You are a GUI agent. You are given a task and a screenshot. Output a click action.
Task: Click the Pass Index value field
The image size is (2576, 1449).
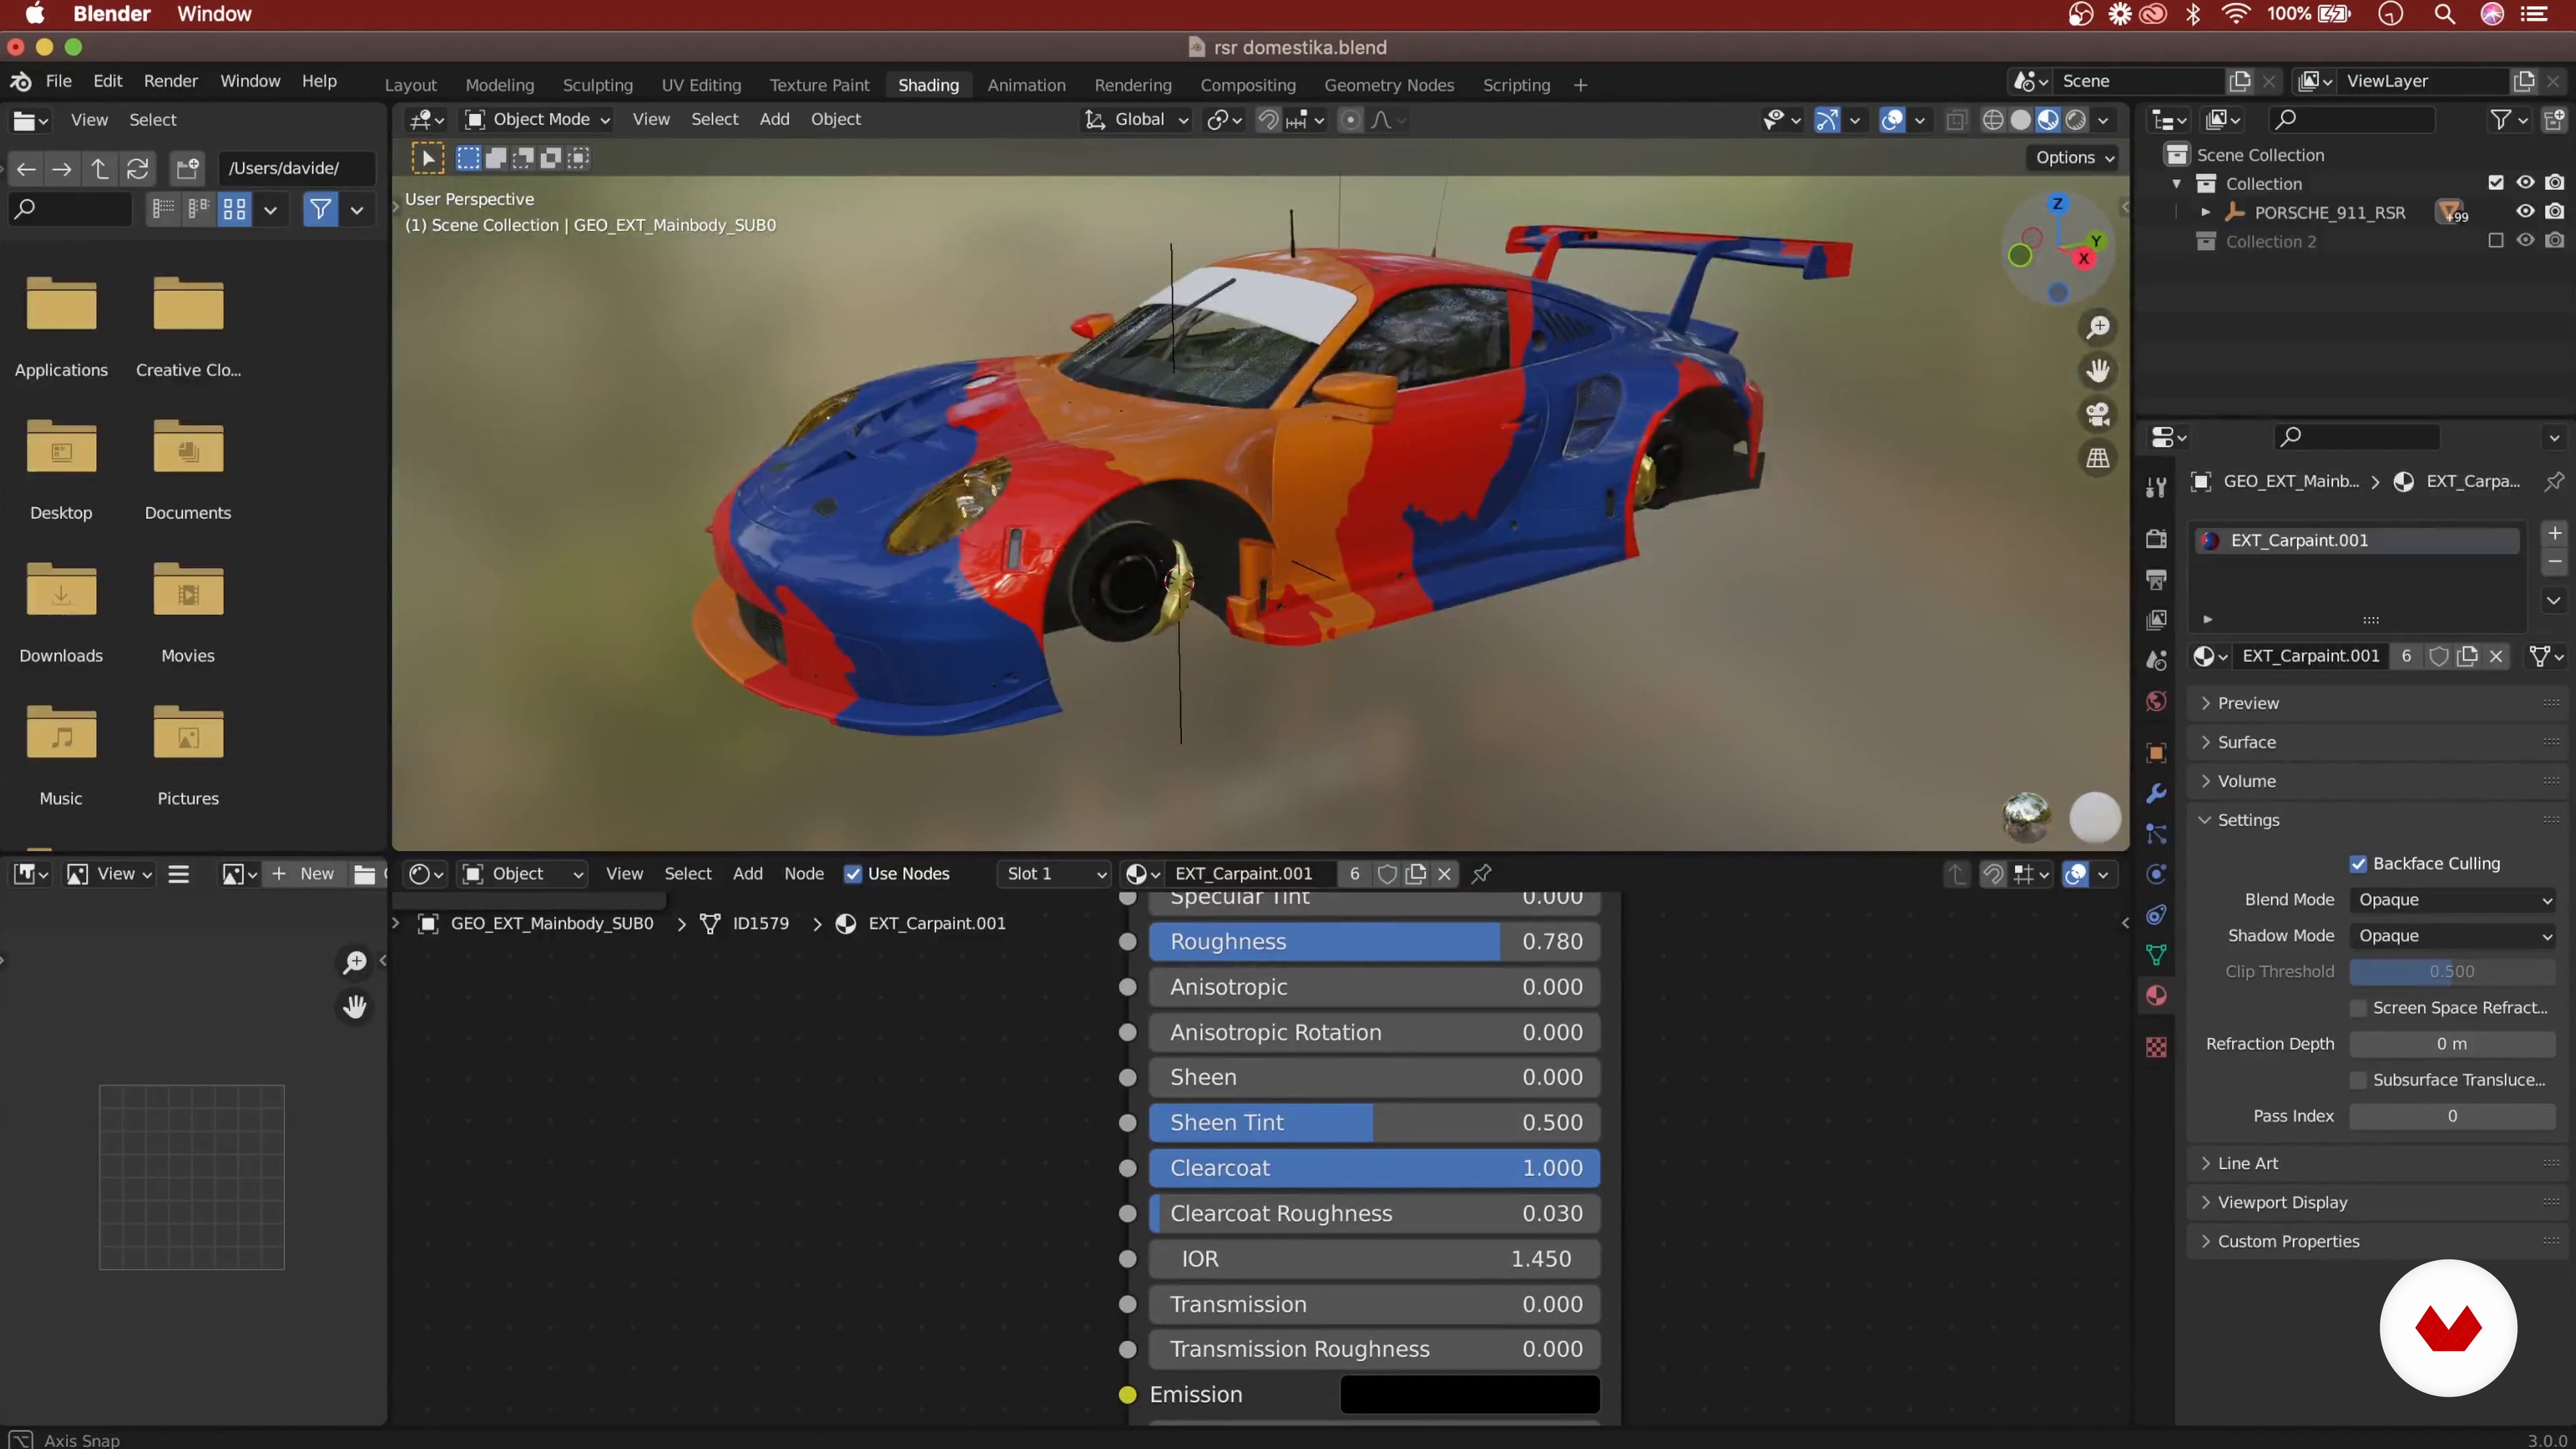coord(2452,1116)
